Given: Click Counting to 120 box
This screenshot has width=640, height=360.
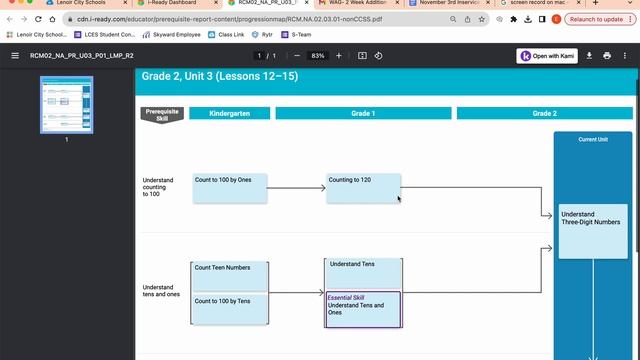Looking at the screenshot, I should tap(363, 188).
